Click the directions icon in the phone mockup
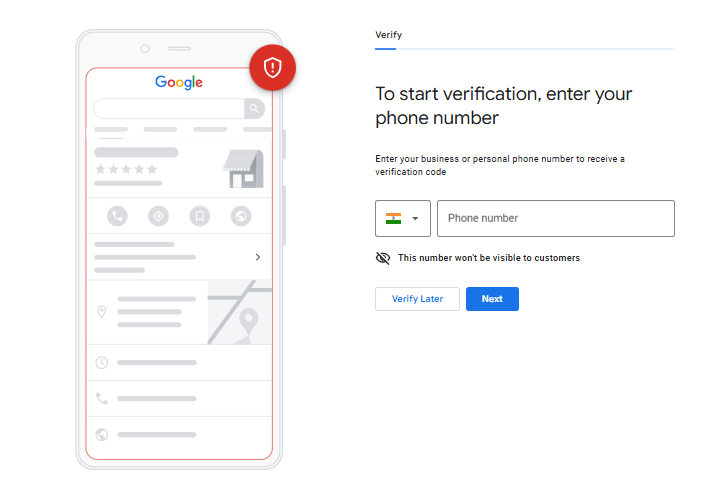 click(x=158, y=215)
